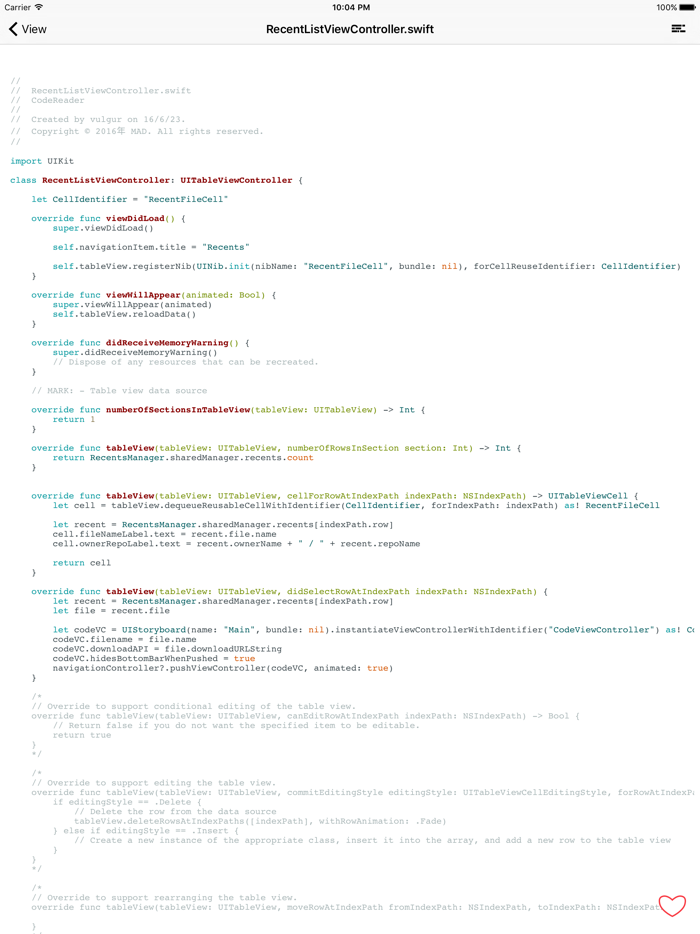Click the 'Created by vulgur' header comment
The image size is (700, 934).
(98, 119)
